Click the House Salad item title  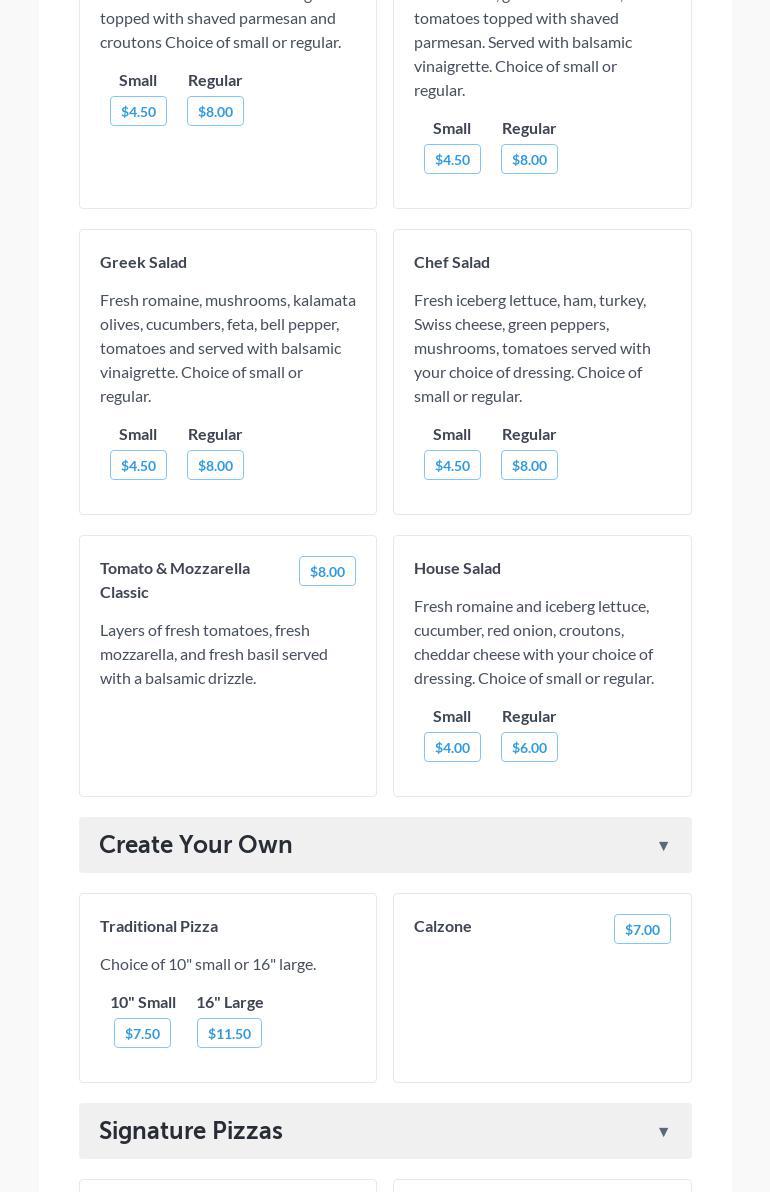457,568
